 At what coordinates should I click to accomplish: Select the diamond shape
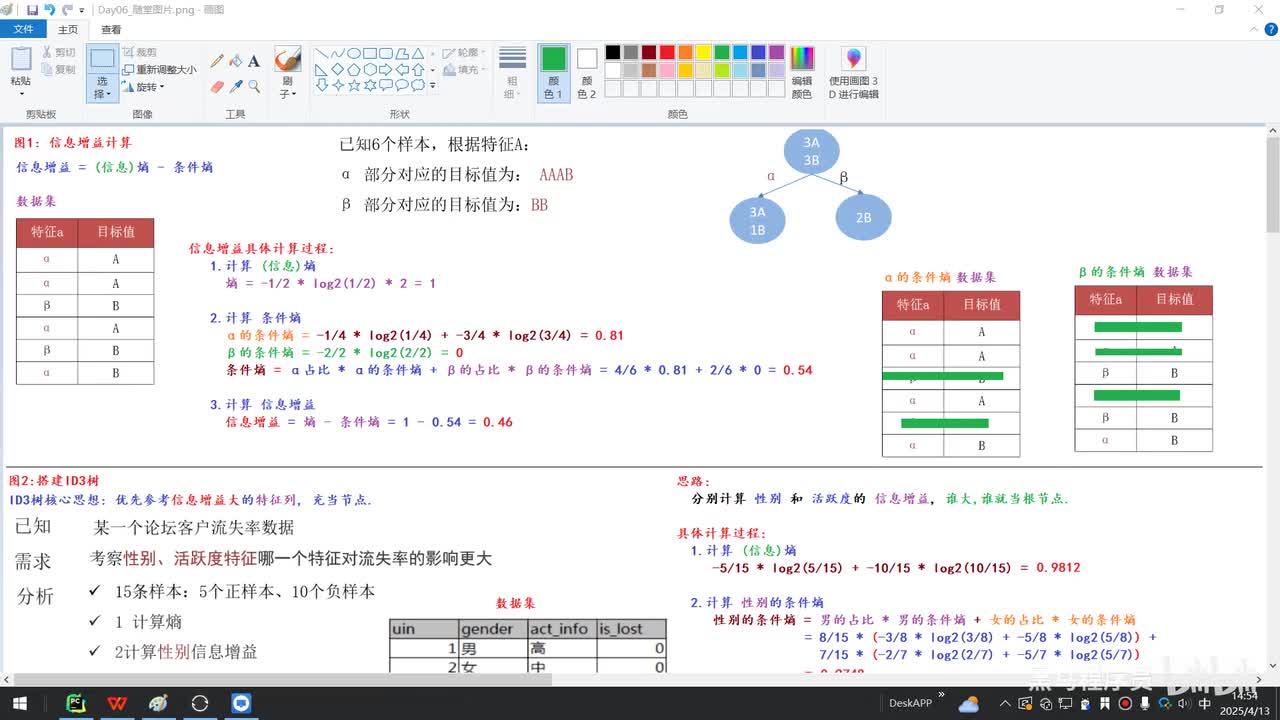[338, 69]
